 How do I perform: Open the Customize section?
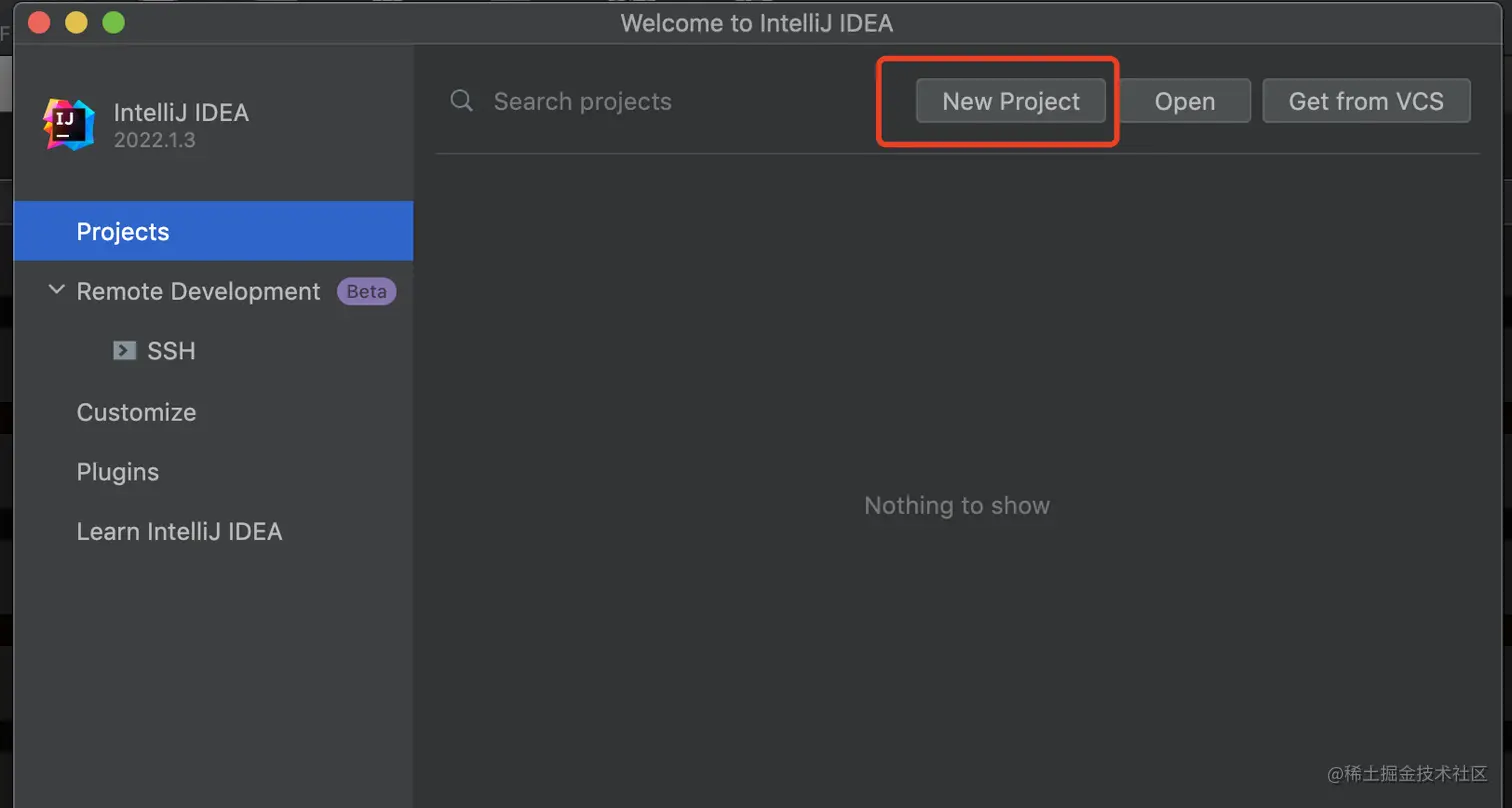(136, 412)
